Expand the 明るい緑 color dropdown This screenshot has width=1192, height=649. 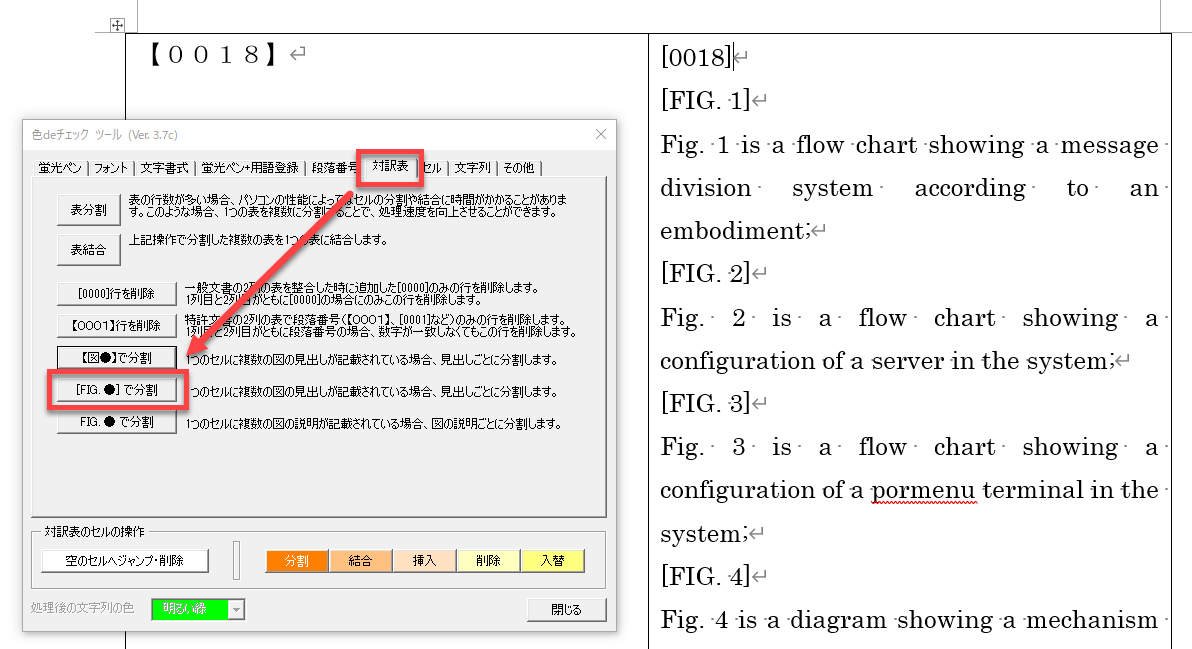tap(236, 609)
